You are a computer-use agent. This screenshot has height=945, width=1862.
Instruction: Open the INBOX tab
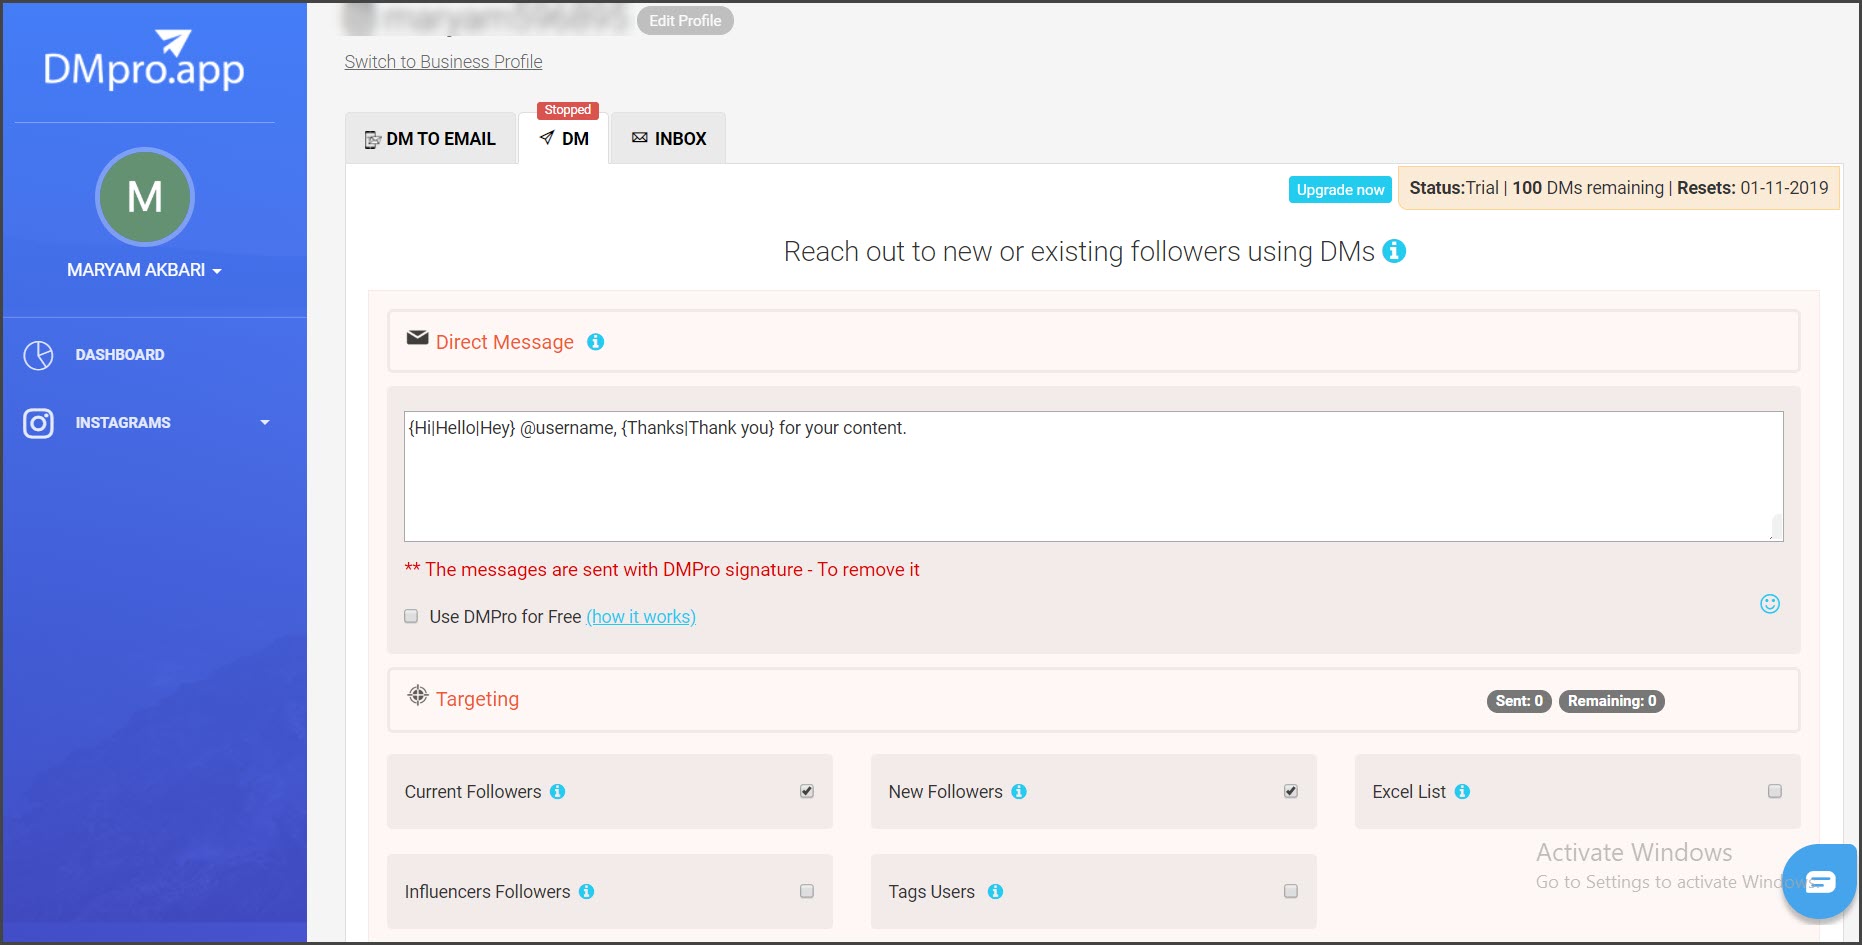[x=668, y=139]
